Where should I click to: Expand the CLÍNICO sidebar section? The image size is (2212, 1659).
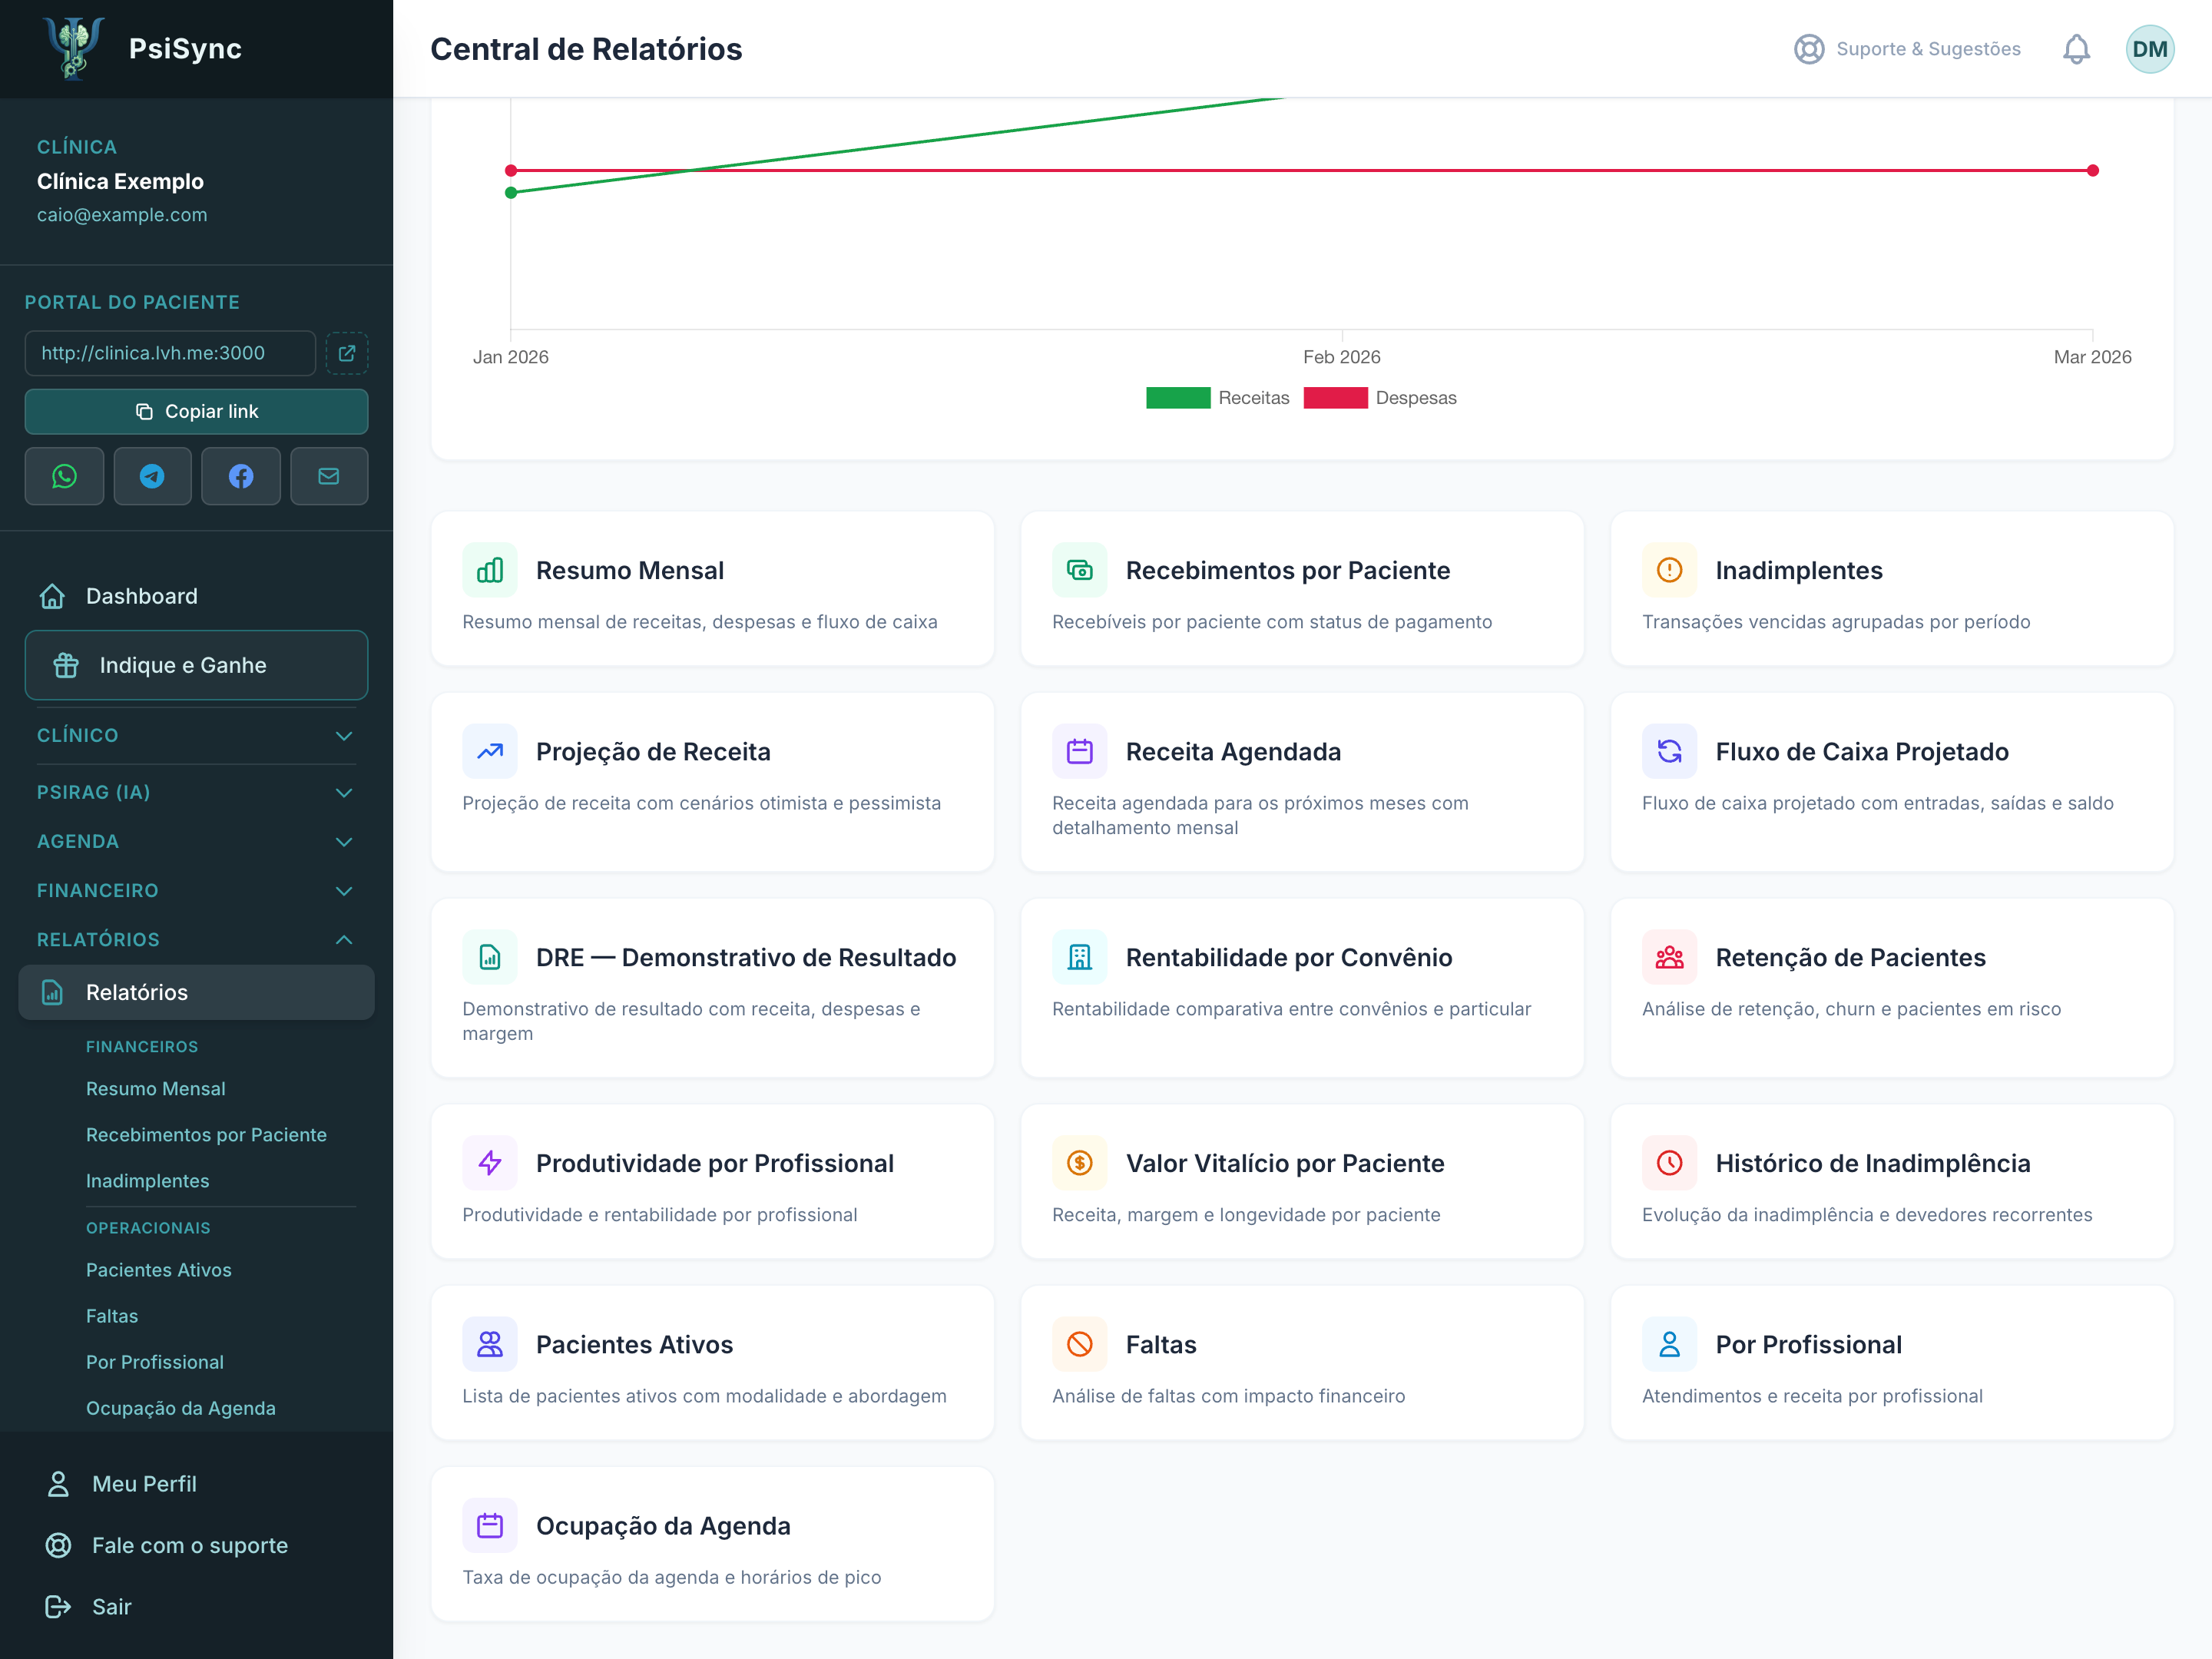tap(196, 735)
